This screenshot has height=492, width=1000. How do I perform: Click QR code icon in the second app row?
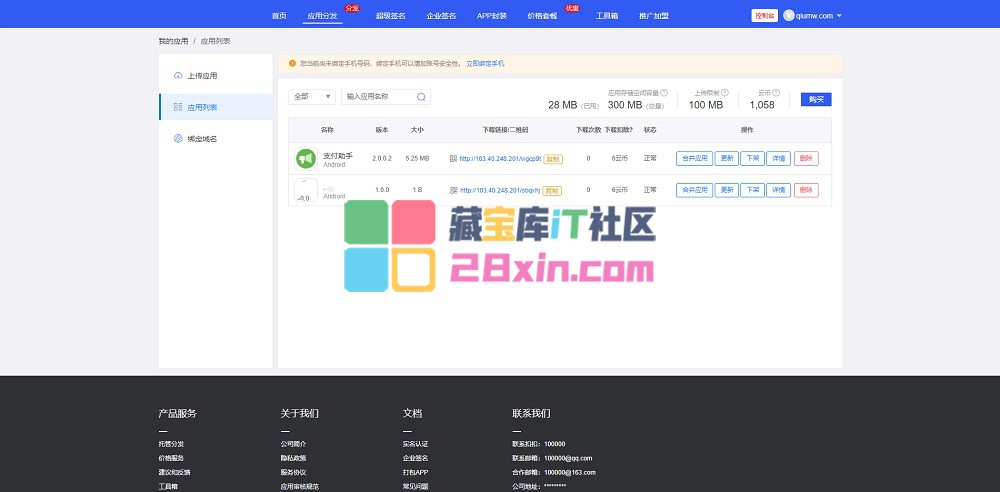(x=453, y=190)
